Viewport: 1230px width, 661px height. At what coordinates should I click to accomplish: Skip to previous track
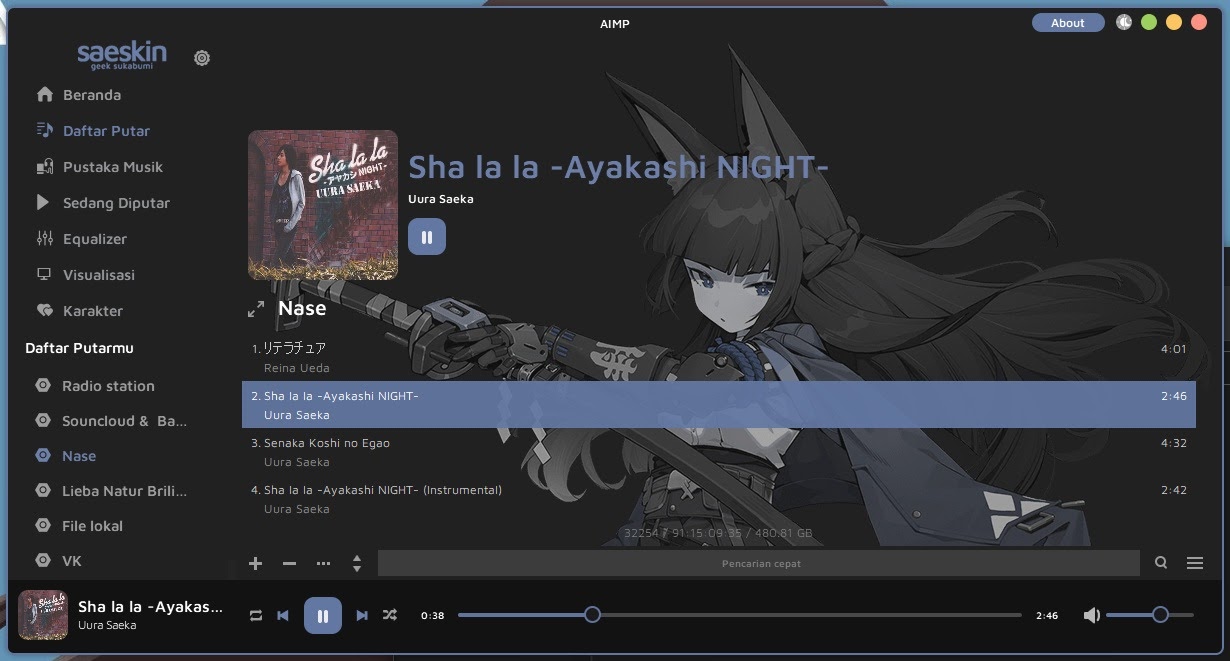[x=283, y=616]
